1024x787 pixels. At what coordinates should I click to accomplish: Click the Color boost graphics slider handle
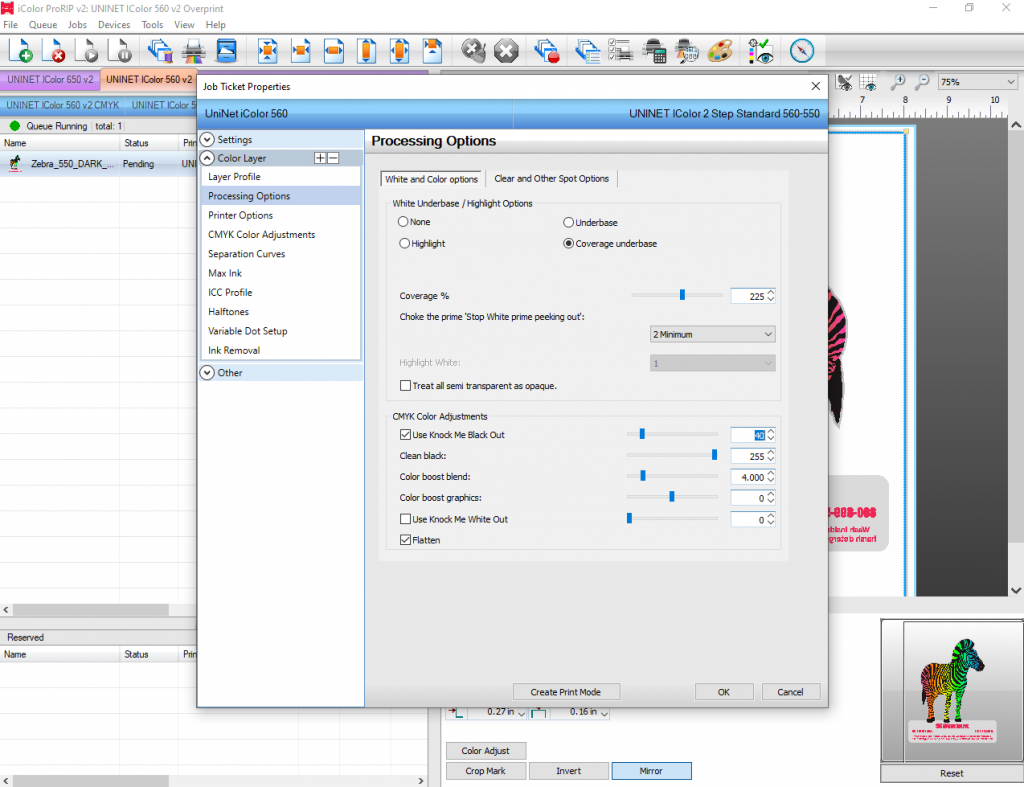click(672, 498)
